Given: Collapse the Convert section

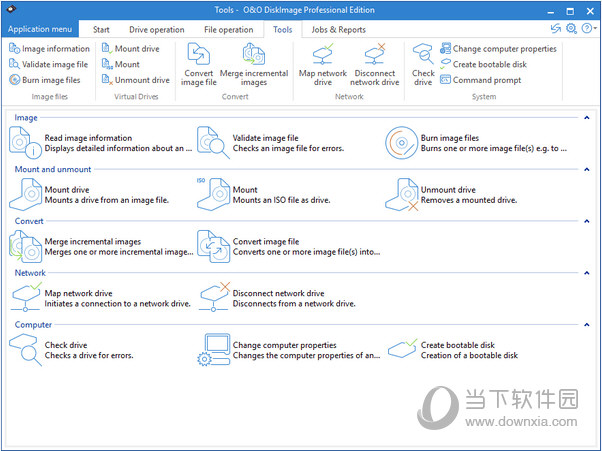Looking at the screenshot, I should pos(587,221).
